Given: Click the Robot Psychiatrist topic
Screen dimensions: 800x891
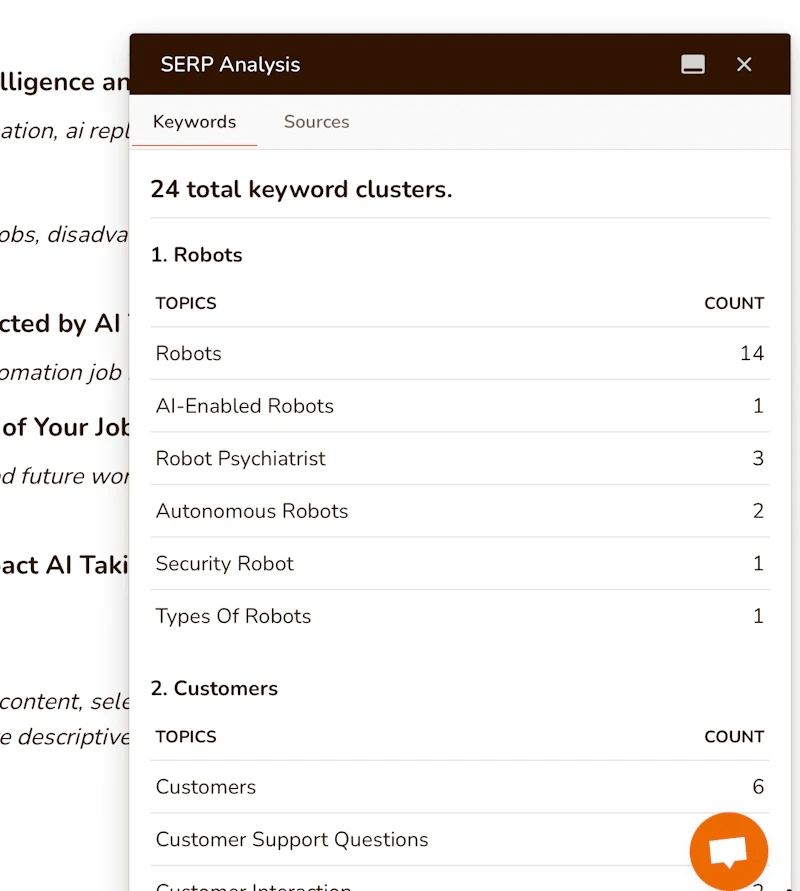Looking at the screenshot, I should [241, 459].
